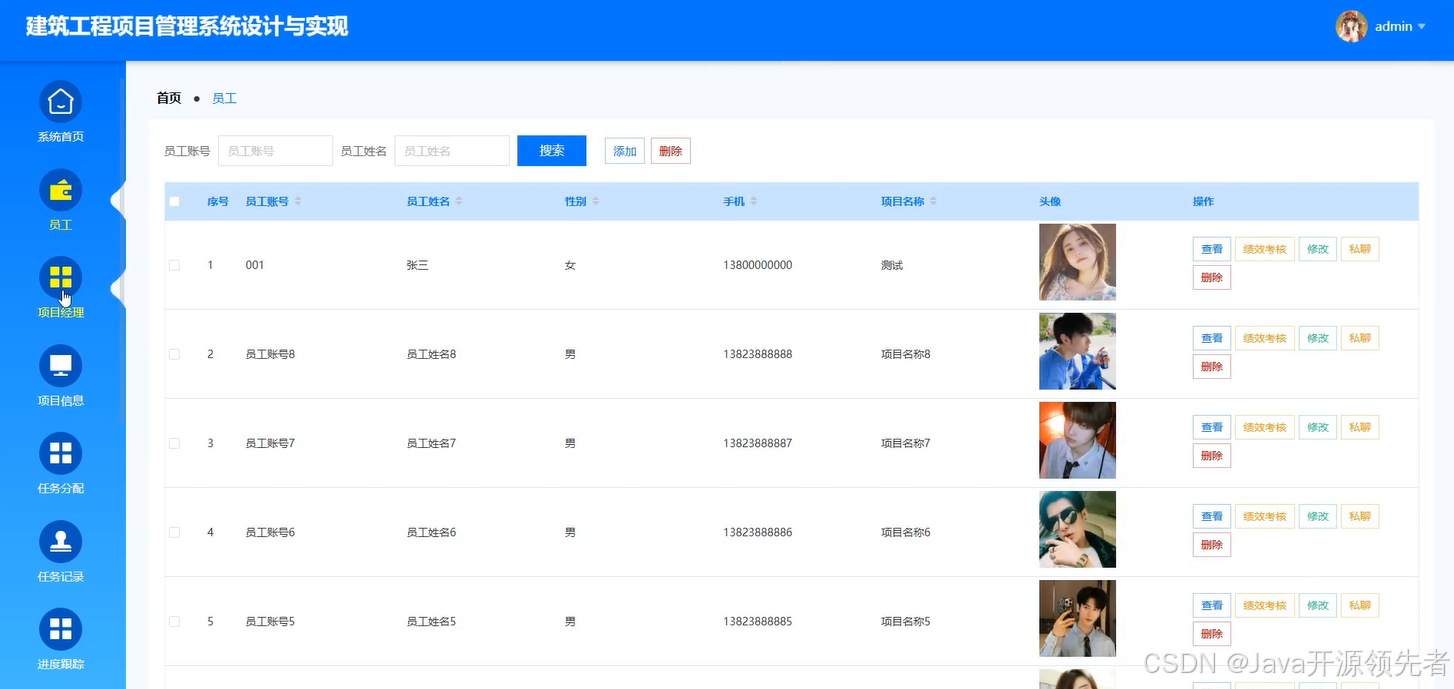The image size is (1454, 689).
Task: Click 修改 for 员工姓名6 row
Action: click(1318, 516)
